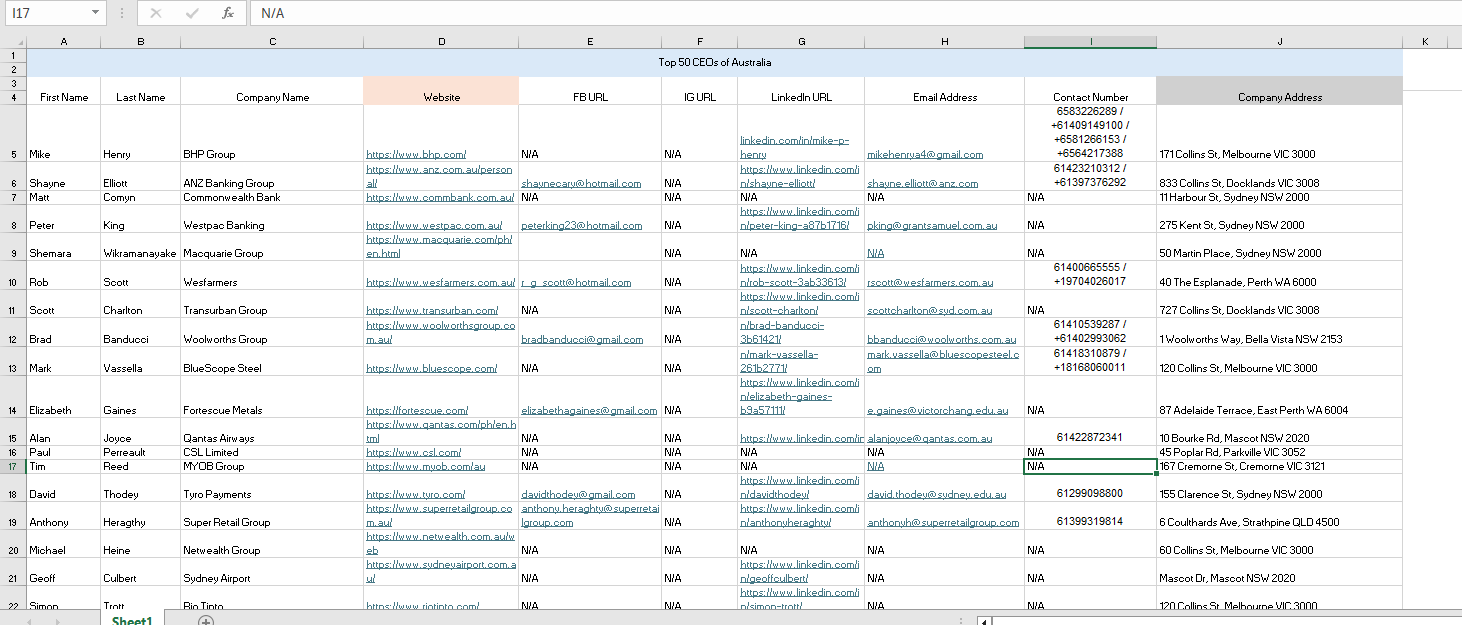This screenshot has width=1462, height=625.
Task: Click email anthonyh@superretailgroup.com
Action: (943, 523)
